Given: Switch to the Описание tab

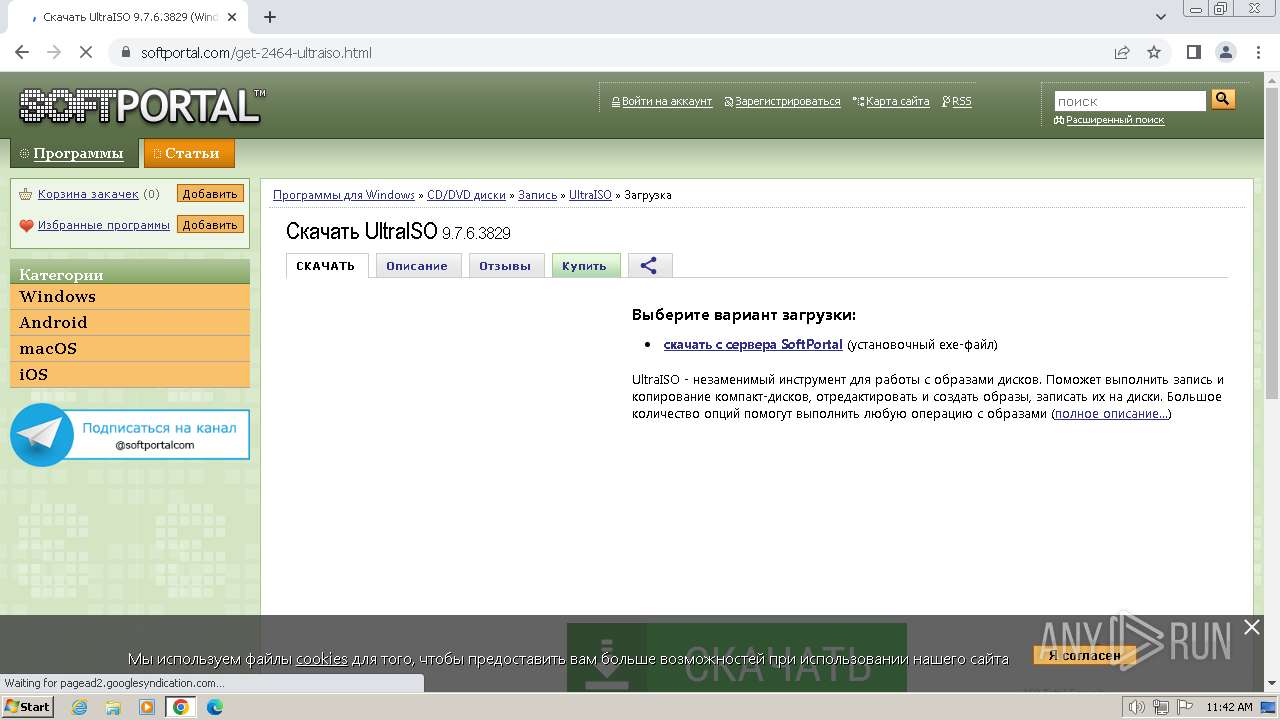Looking at the screenshot, I should coord(417,265).
